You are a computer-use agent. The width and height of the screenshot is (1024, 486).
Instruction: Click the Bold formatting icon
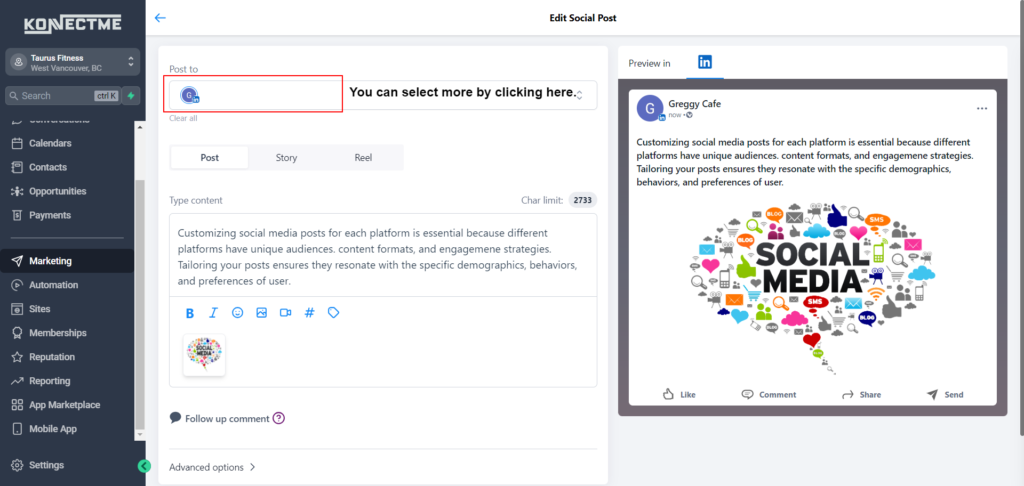(x=190, y=313)
